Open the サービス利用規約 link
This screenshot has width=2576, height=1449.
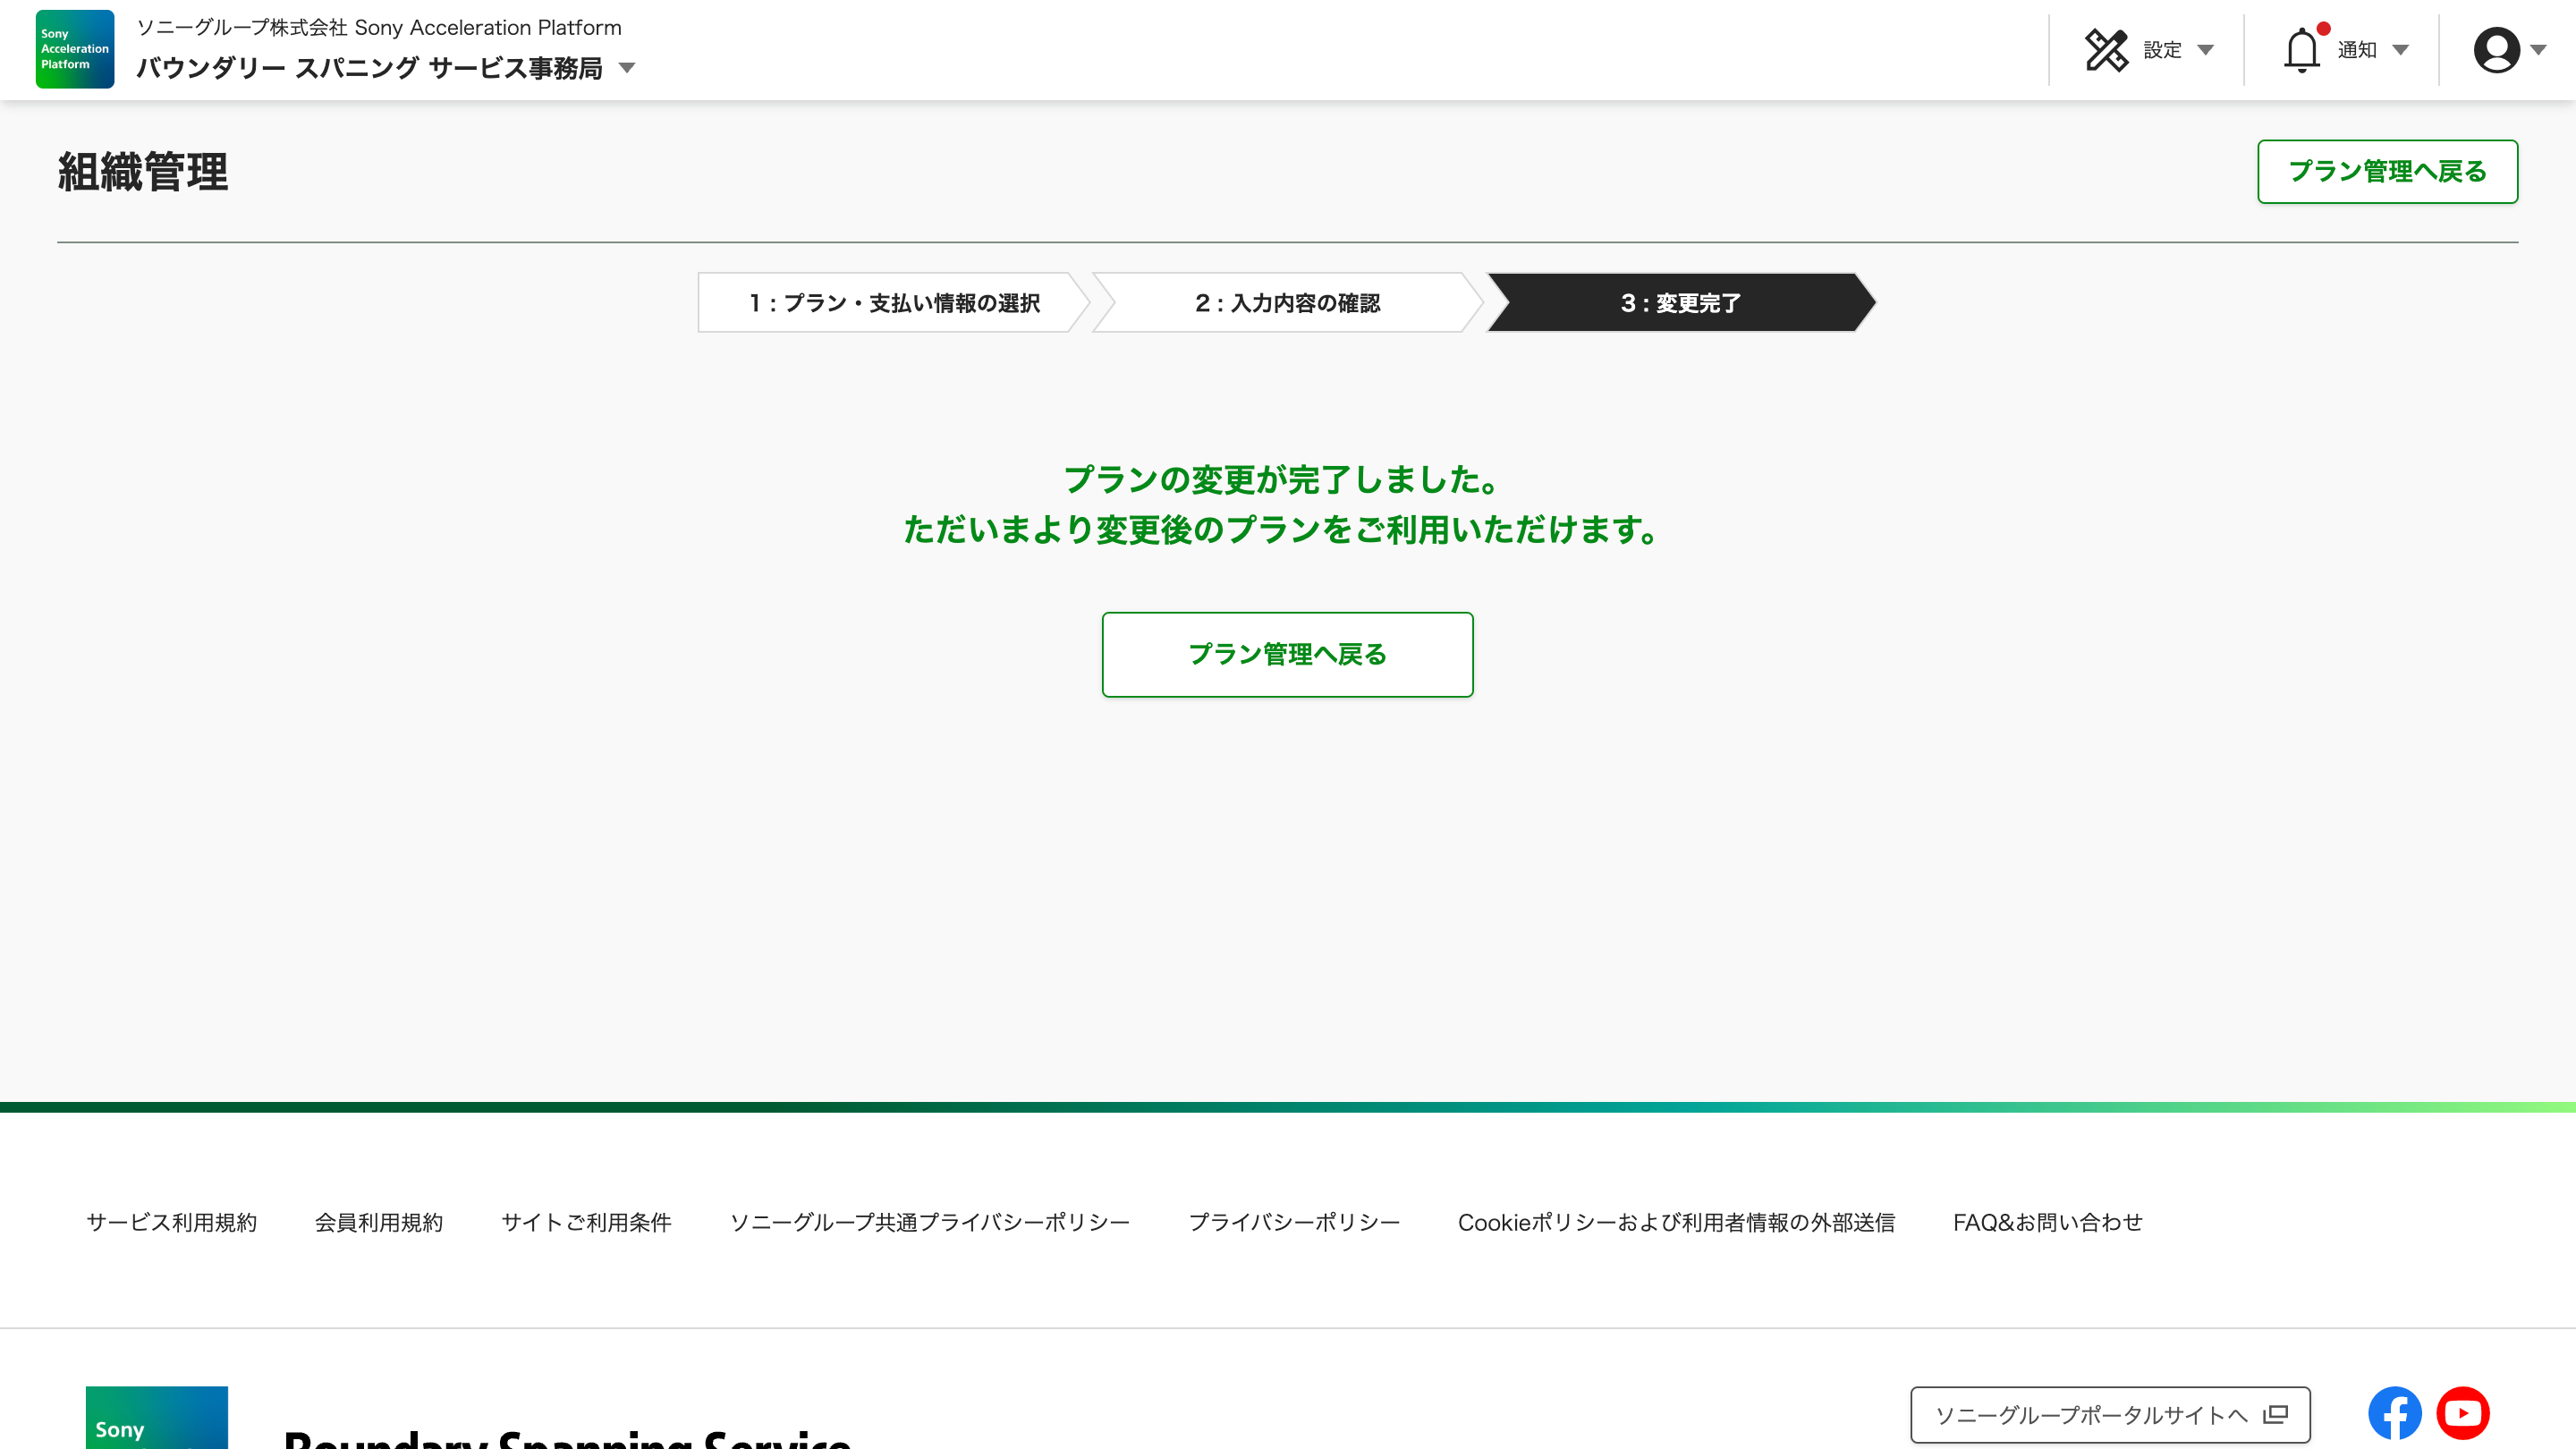(x=172, y=1221)
